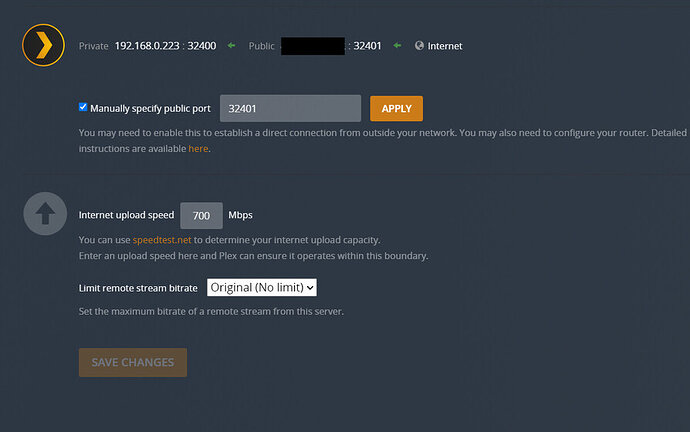Click public port 32401 in the status row
The height and width of the screenshot is (432, 690).
point(367,46)
